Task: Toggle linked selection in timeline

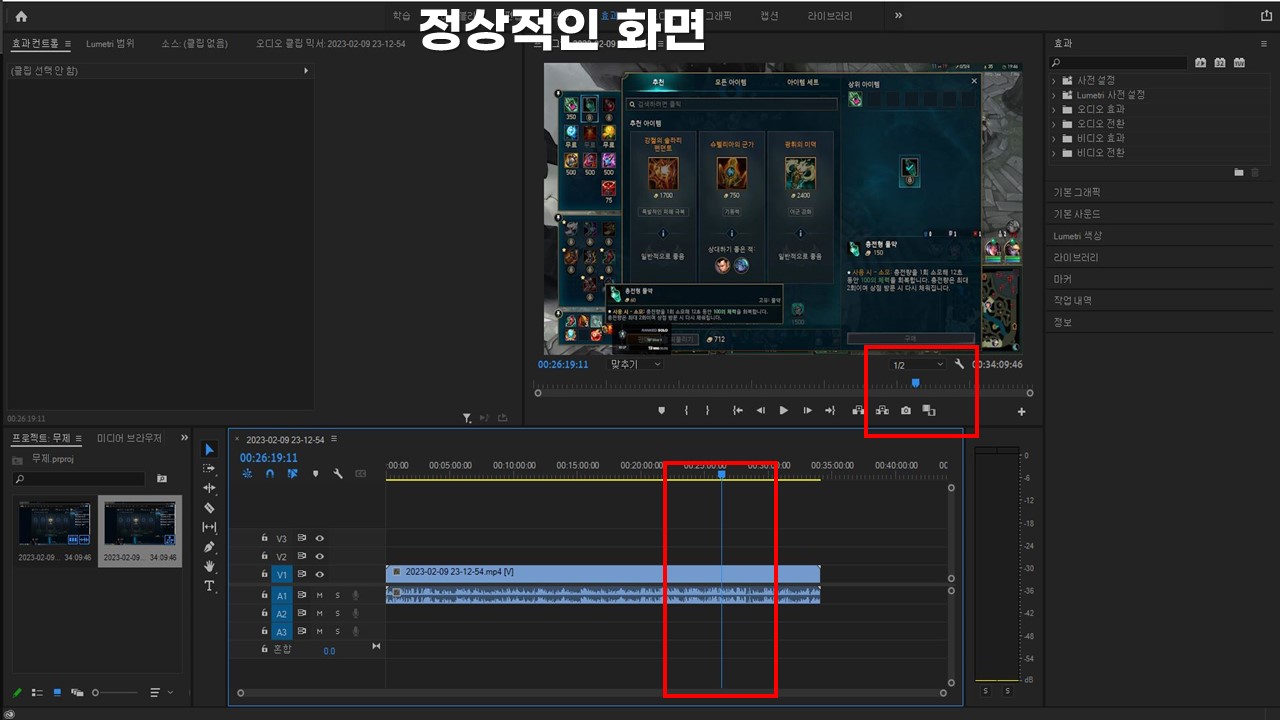Action: point(292,474)
